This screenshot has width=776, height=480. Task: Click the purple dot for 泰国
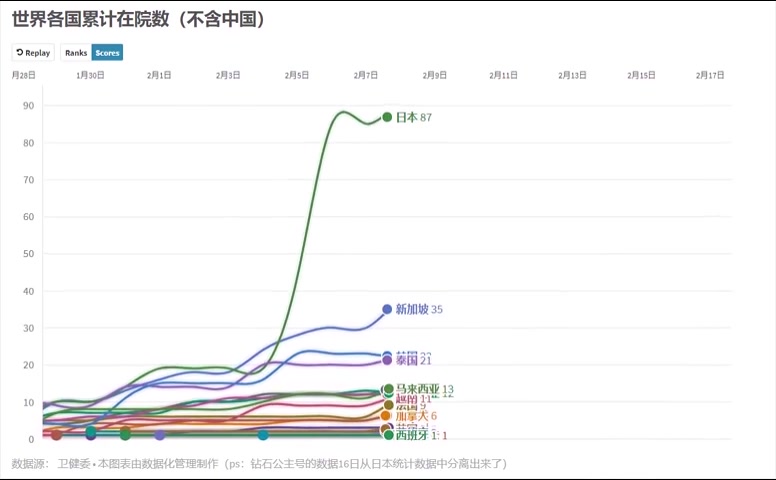point(388,360)
